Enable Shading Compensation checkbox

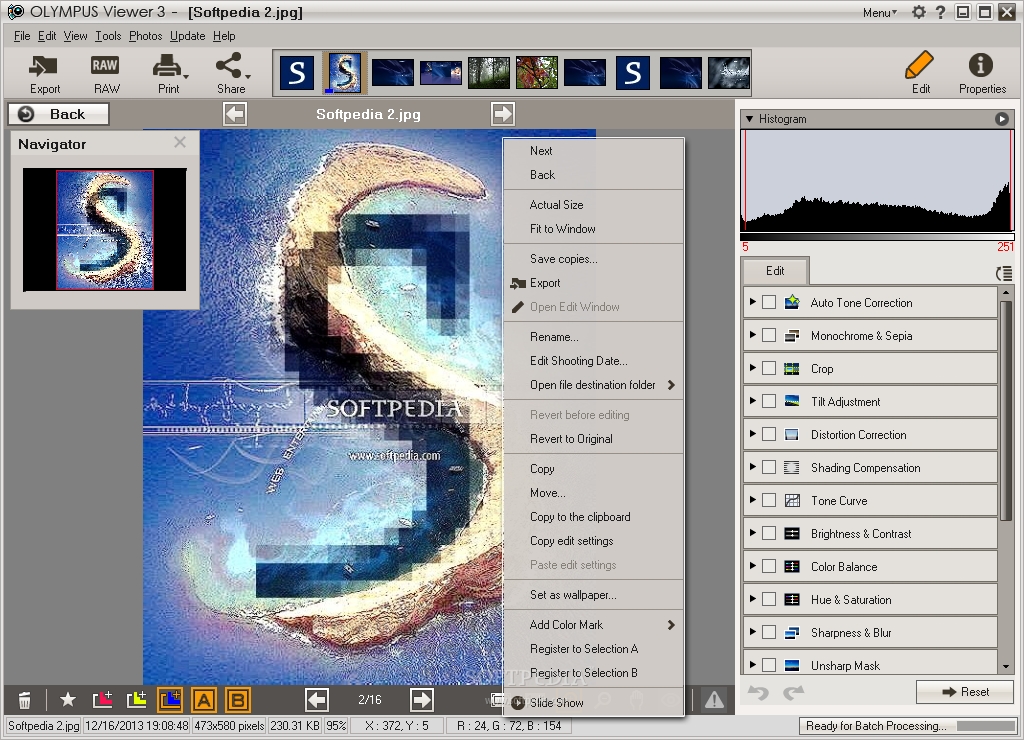pos(769,467)
